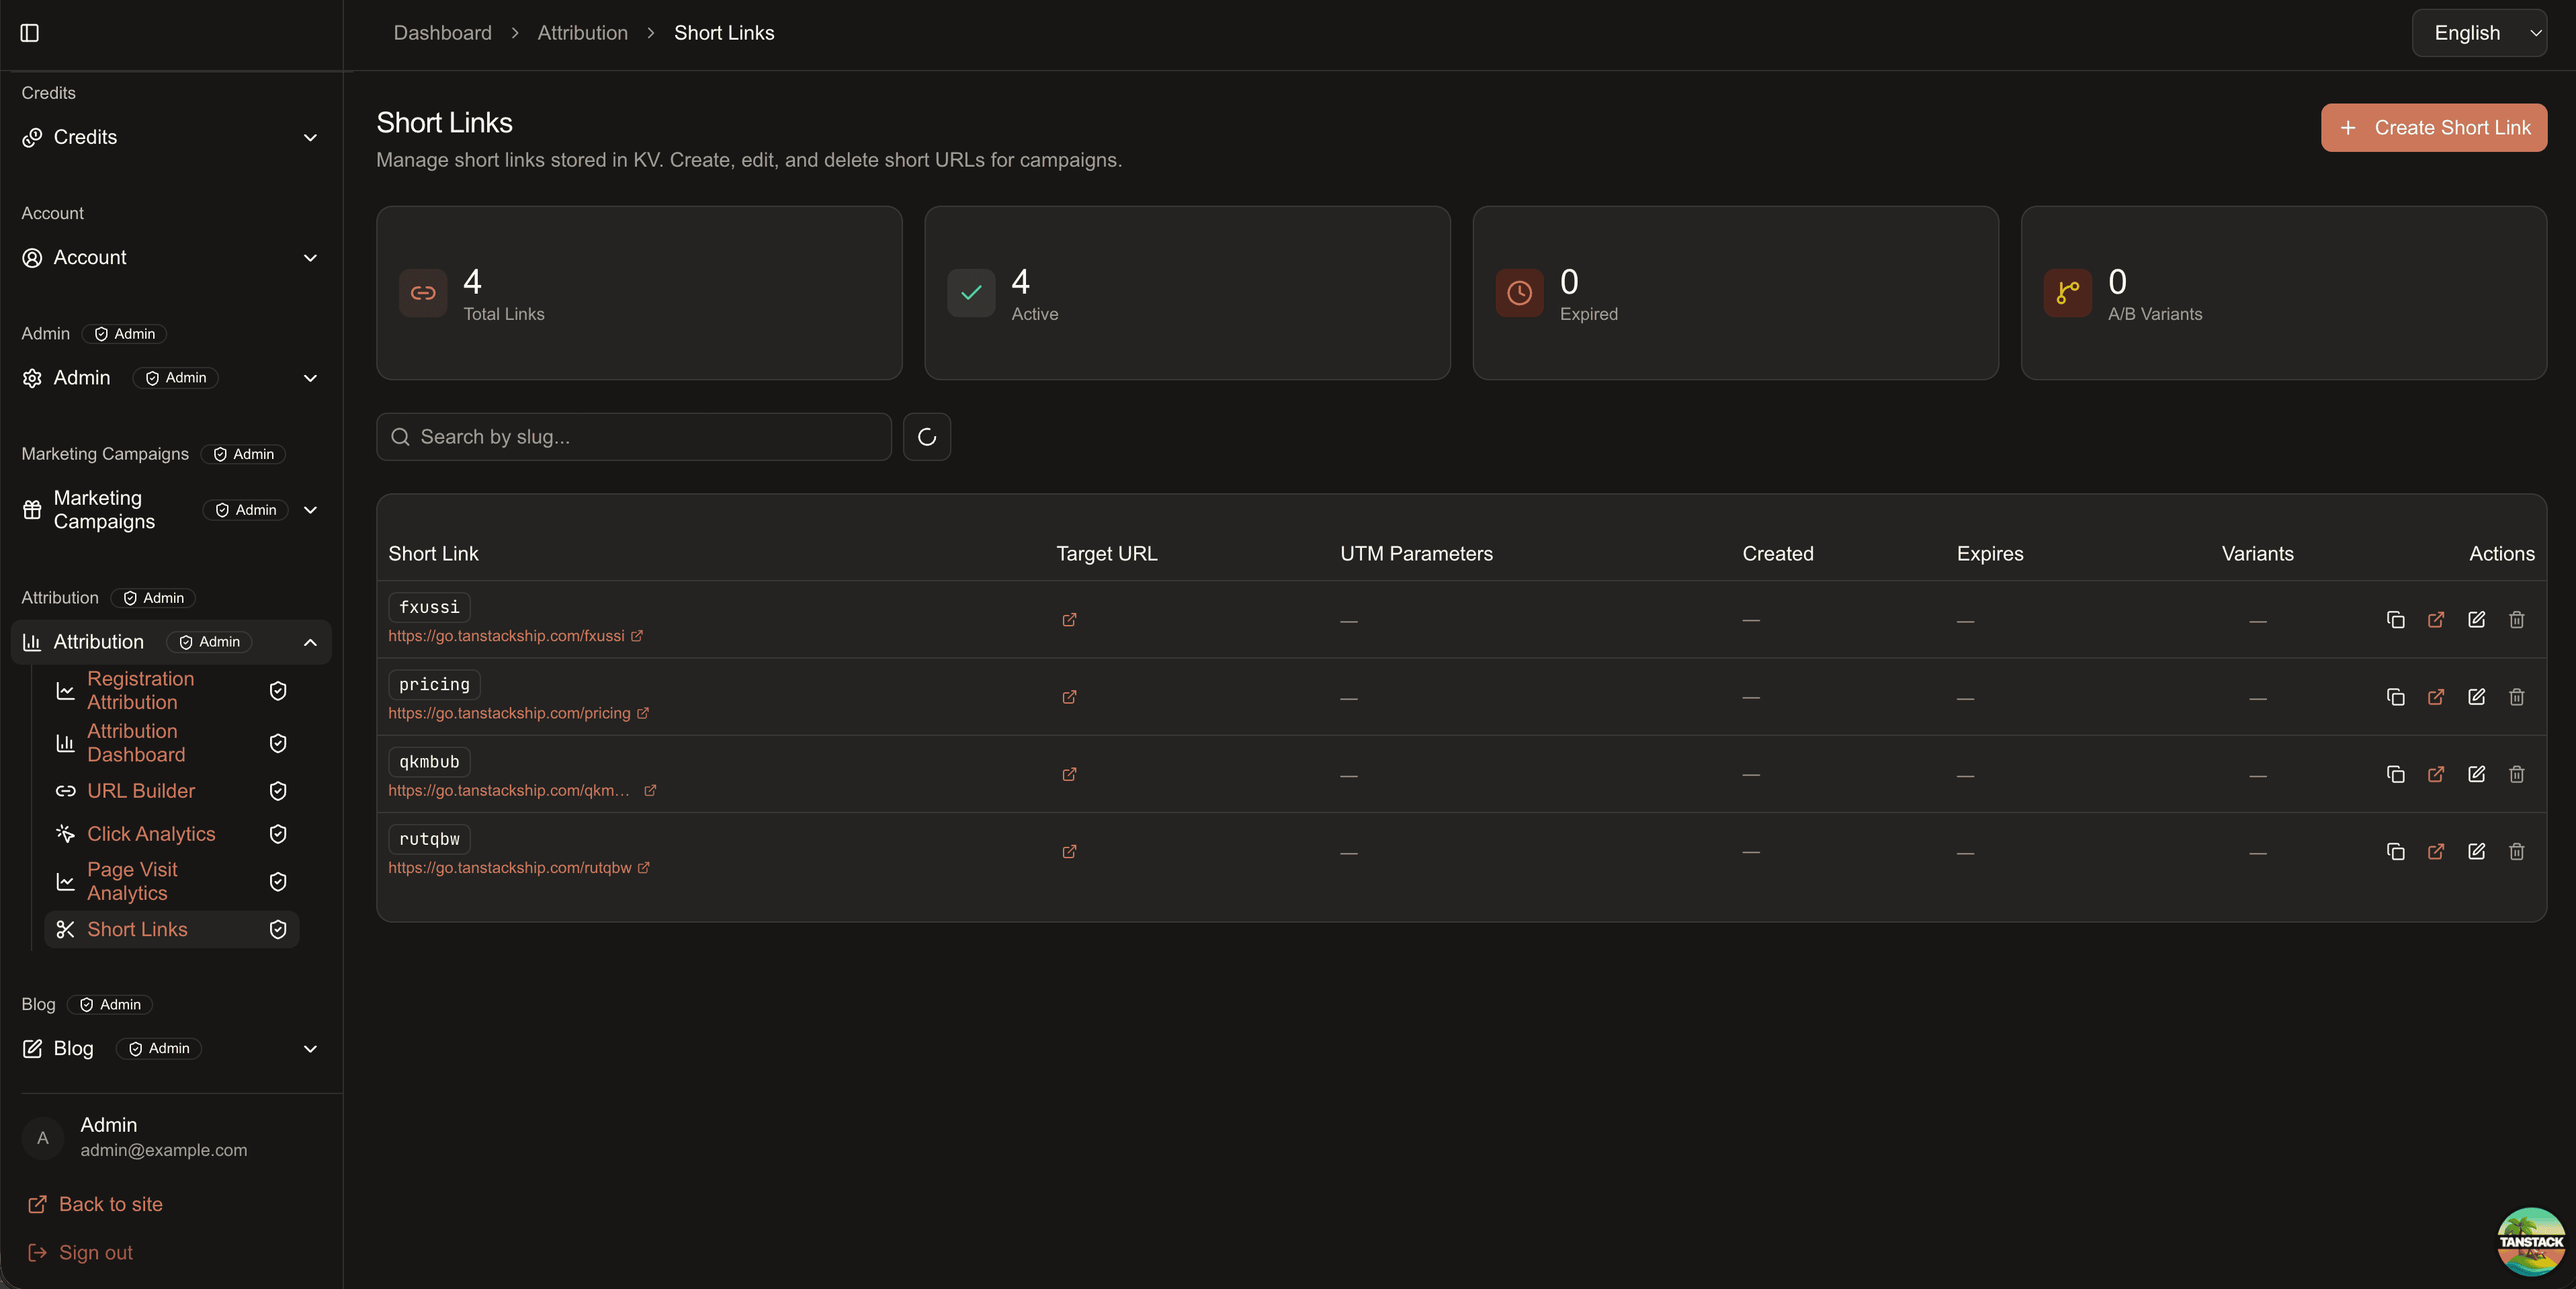Edit the rutqbw short link
The image size is (2576, 1289).
(x=2476, y=852)
